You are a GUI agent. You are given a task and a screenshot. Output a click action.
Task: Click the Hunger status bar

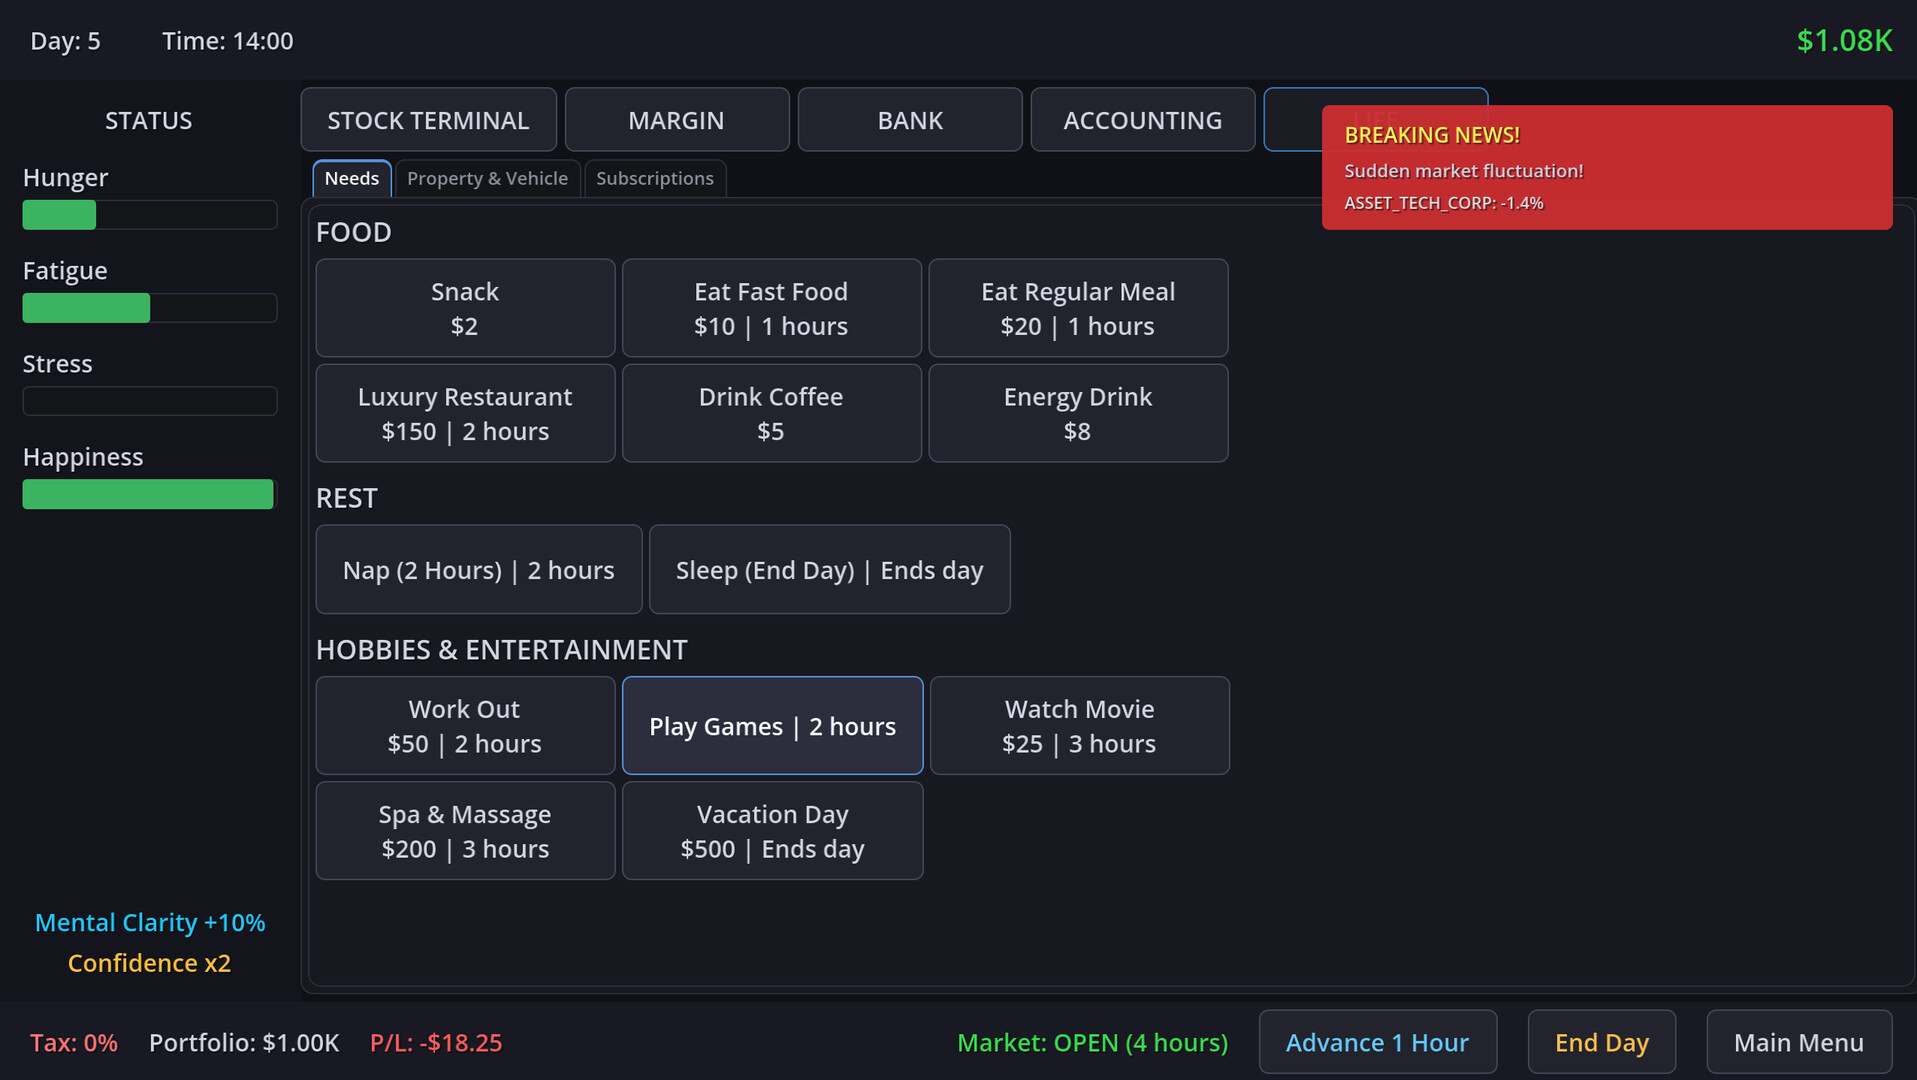point(149,215)
